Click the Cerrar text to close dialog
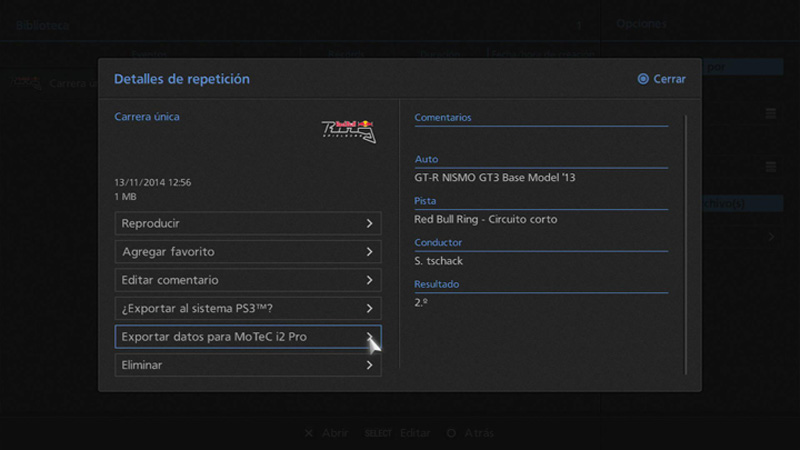 point(669,79)
